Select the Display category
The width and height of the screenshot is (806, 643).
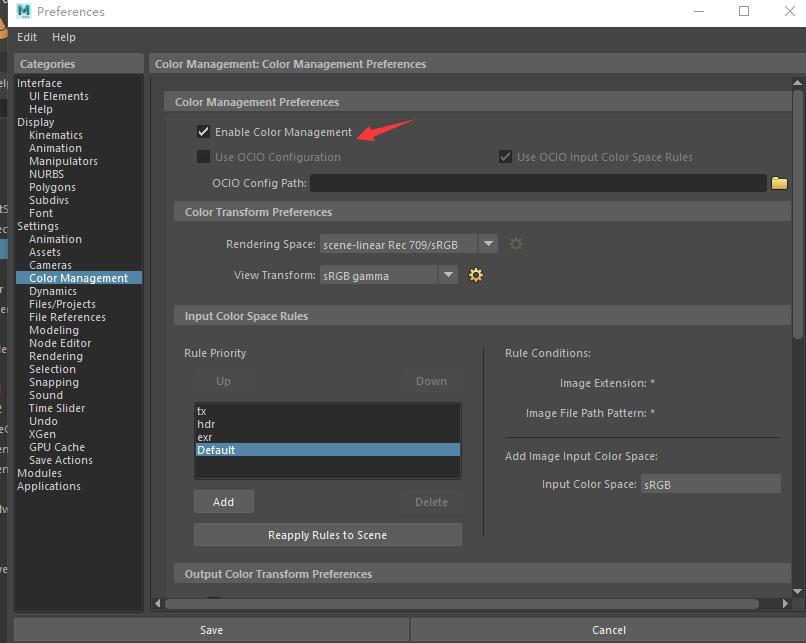point(35,122)
